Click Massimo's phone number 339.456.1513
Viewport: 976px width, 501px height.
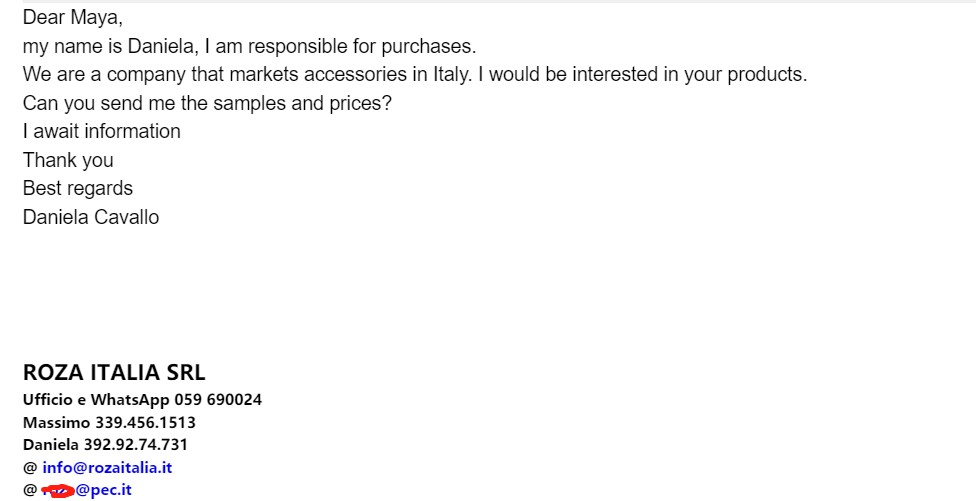[x=145, y=423]
